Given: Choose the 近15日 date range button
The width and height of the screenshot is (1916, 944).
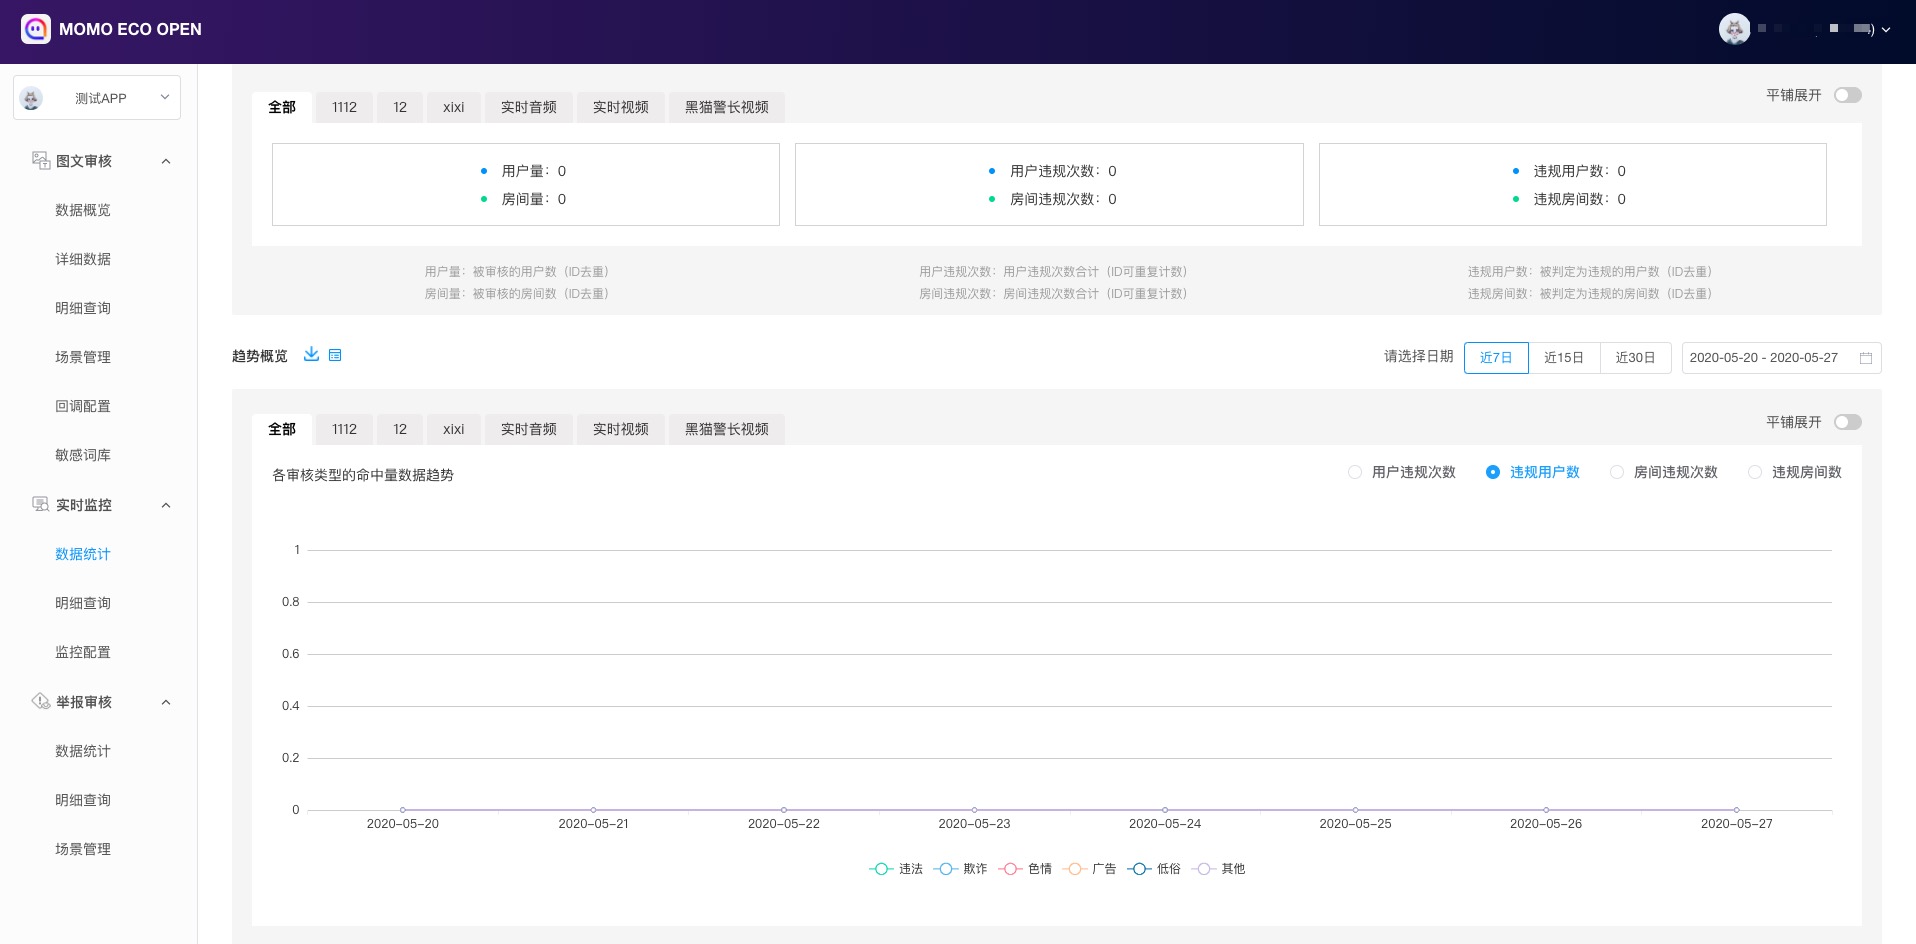Looking at the screenshot, I should [1563, 358].
